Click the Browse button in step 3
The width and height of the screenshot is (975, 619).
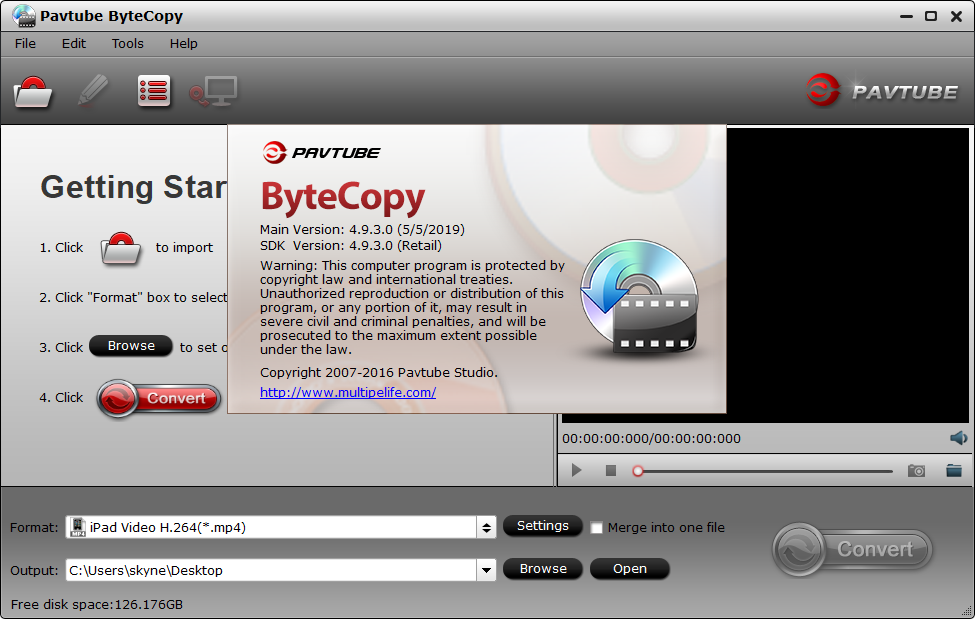(x=131, y=346)
